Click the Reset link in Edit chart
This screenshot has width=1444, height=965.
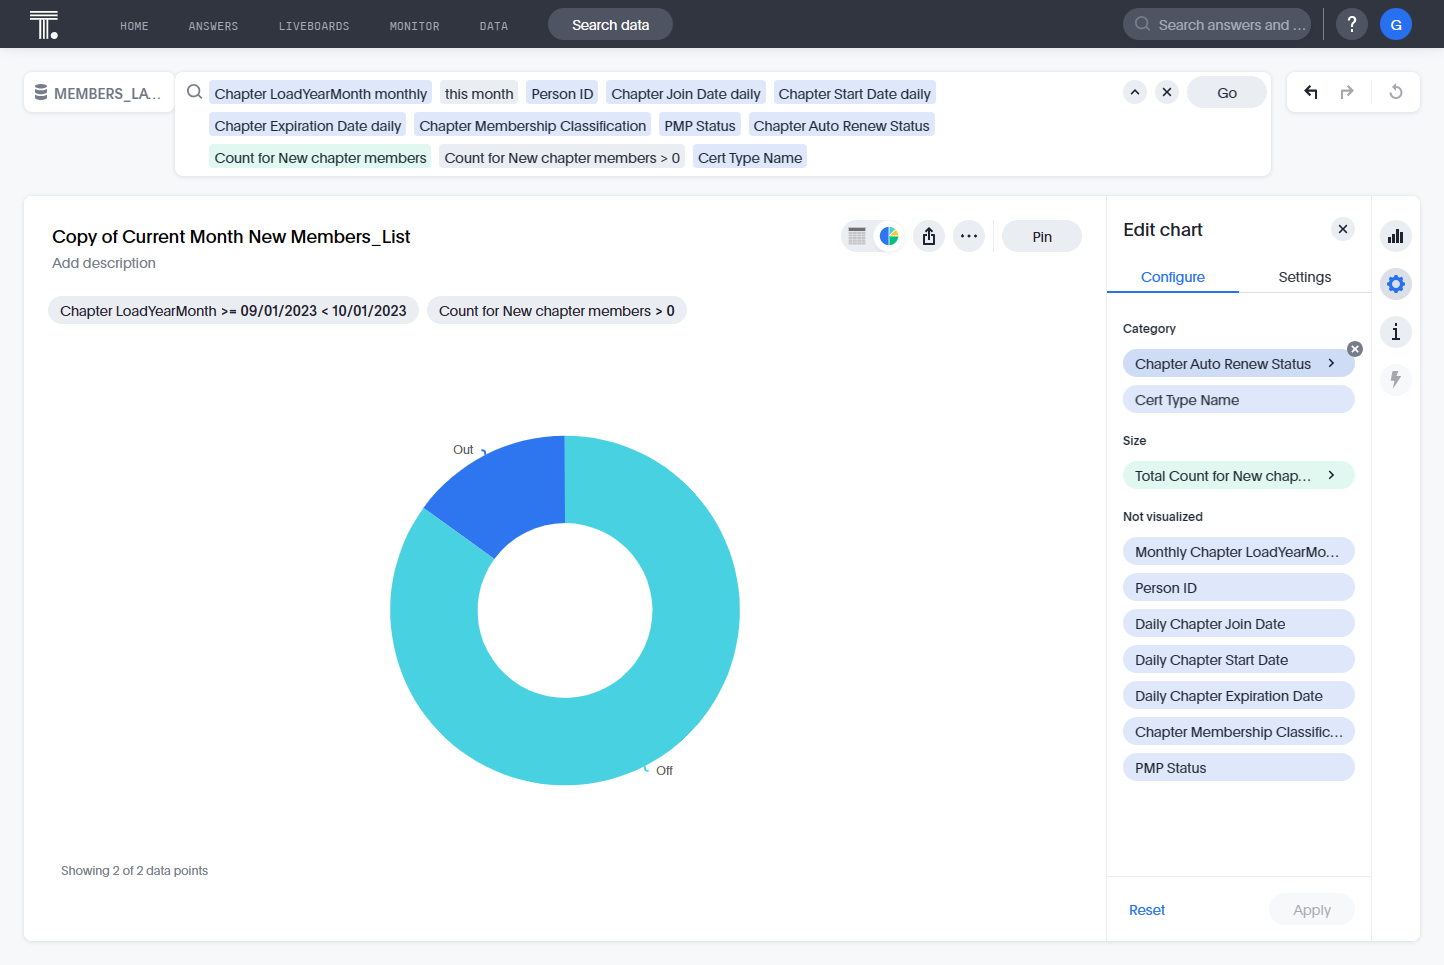click(1147, 910)
